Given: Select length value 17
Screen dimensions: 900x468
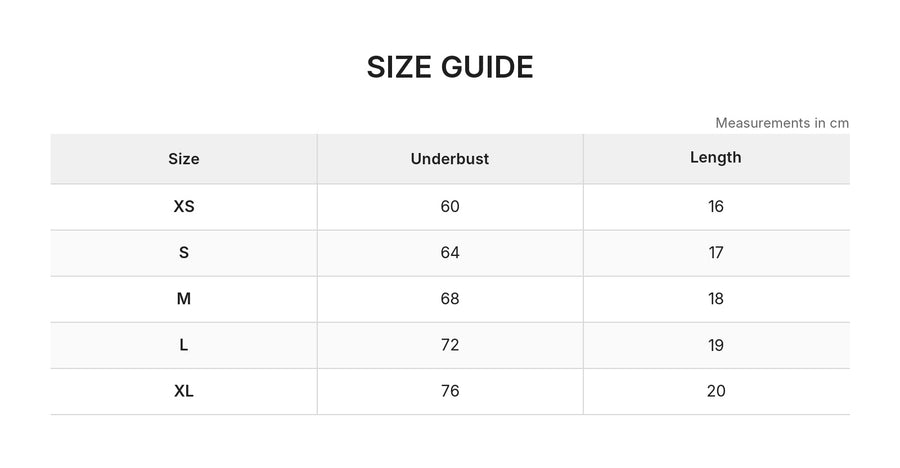Looking at the screenshot, I should coord(716,253).
